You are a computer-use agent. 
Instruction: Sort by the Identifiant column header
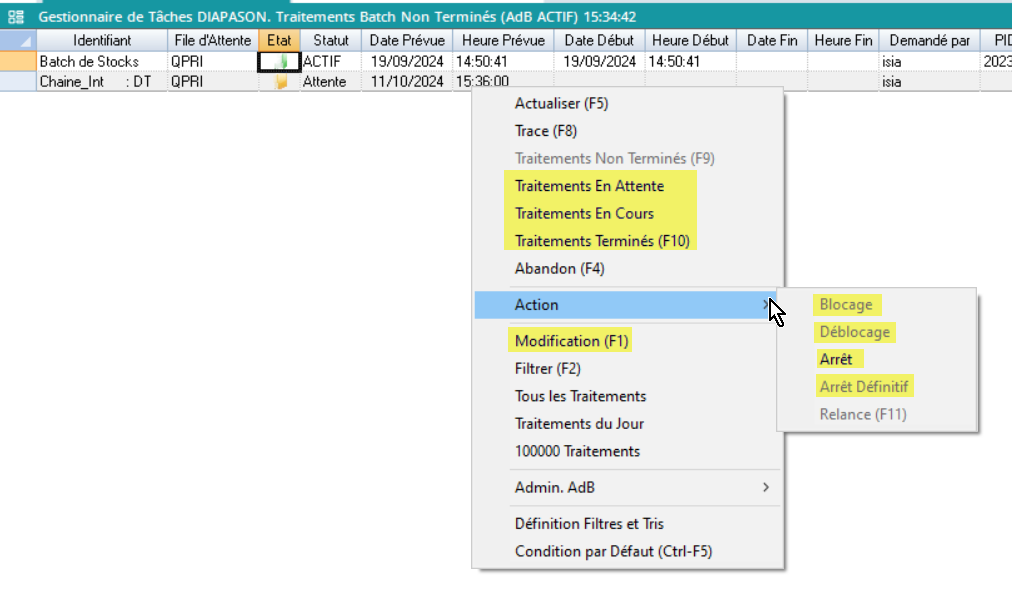click(x=102, y=41)
